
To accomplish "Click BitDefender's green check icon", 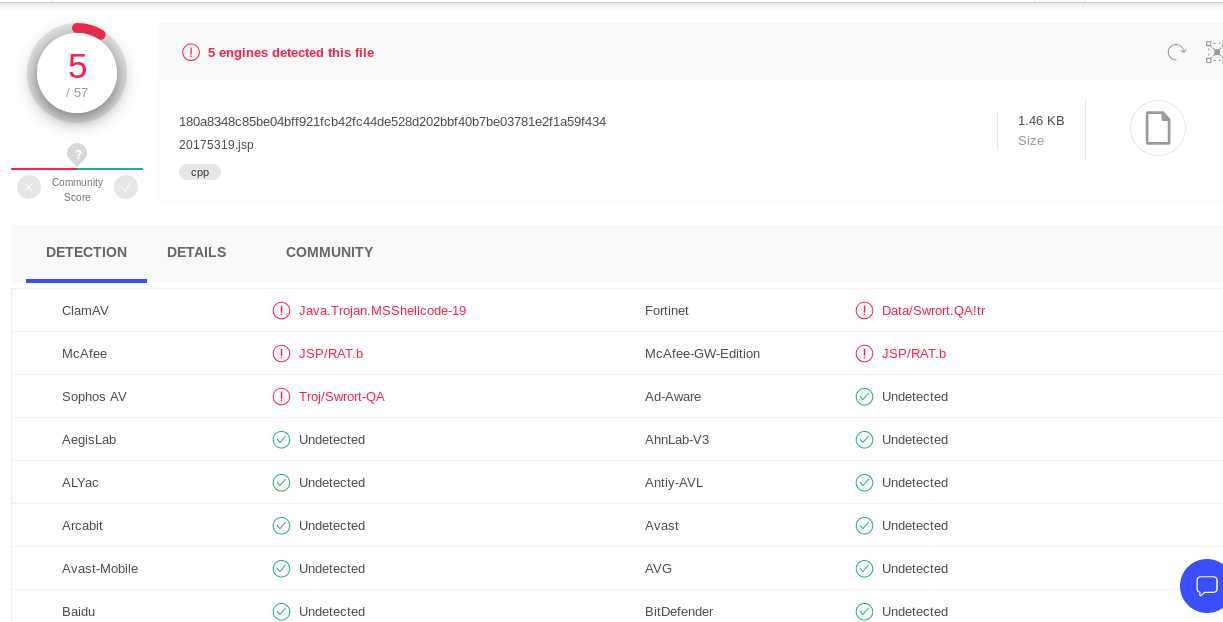I will [864, 611].
